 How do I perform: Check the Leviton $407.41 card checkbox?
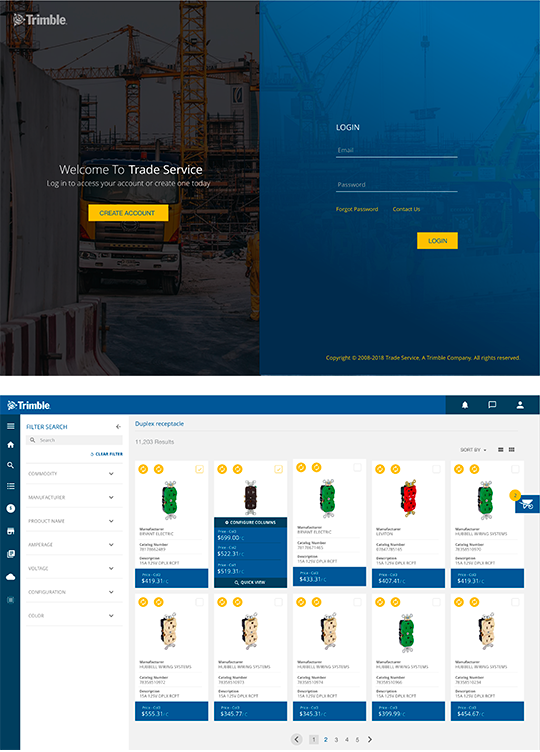[x=436, y=469]
